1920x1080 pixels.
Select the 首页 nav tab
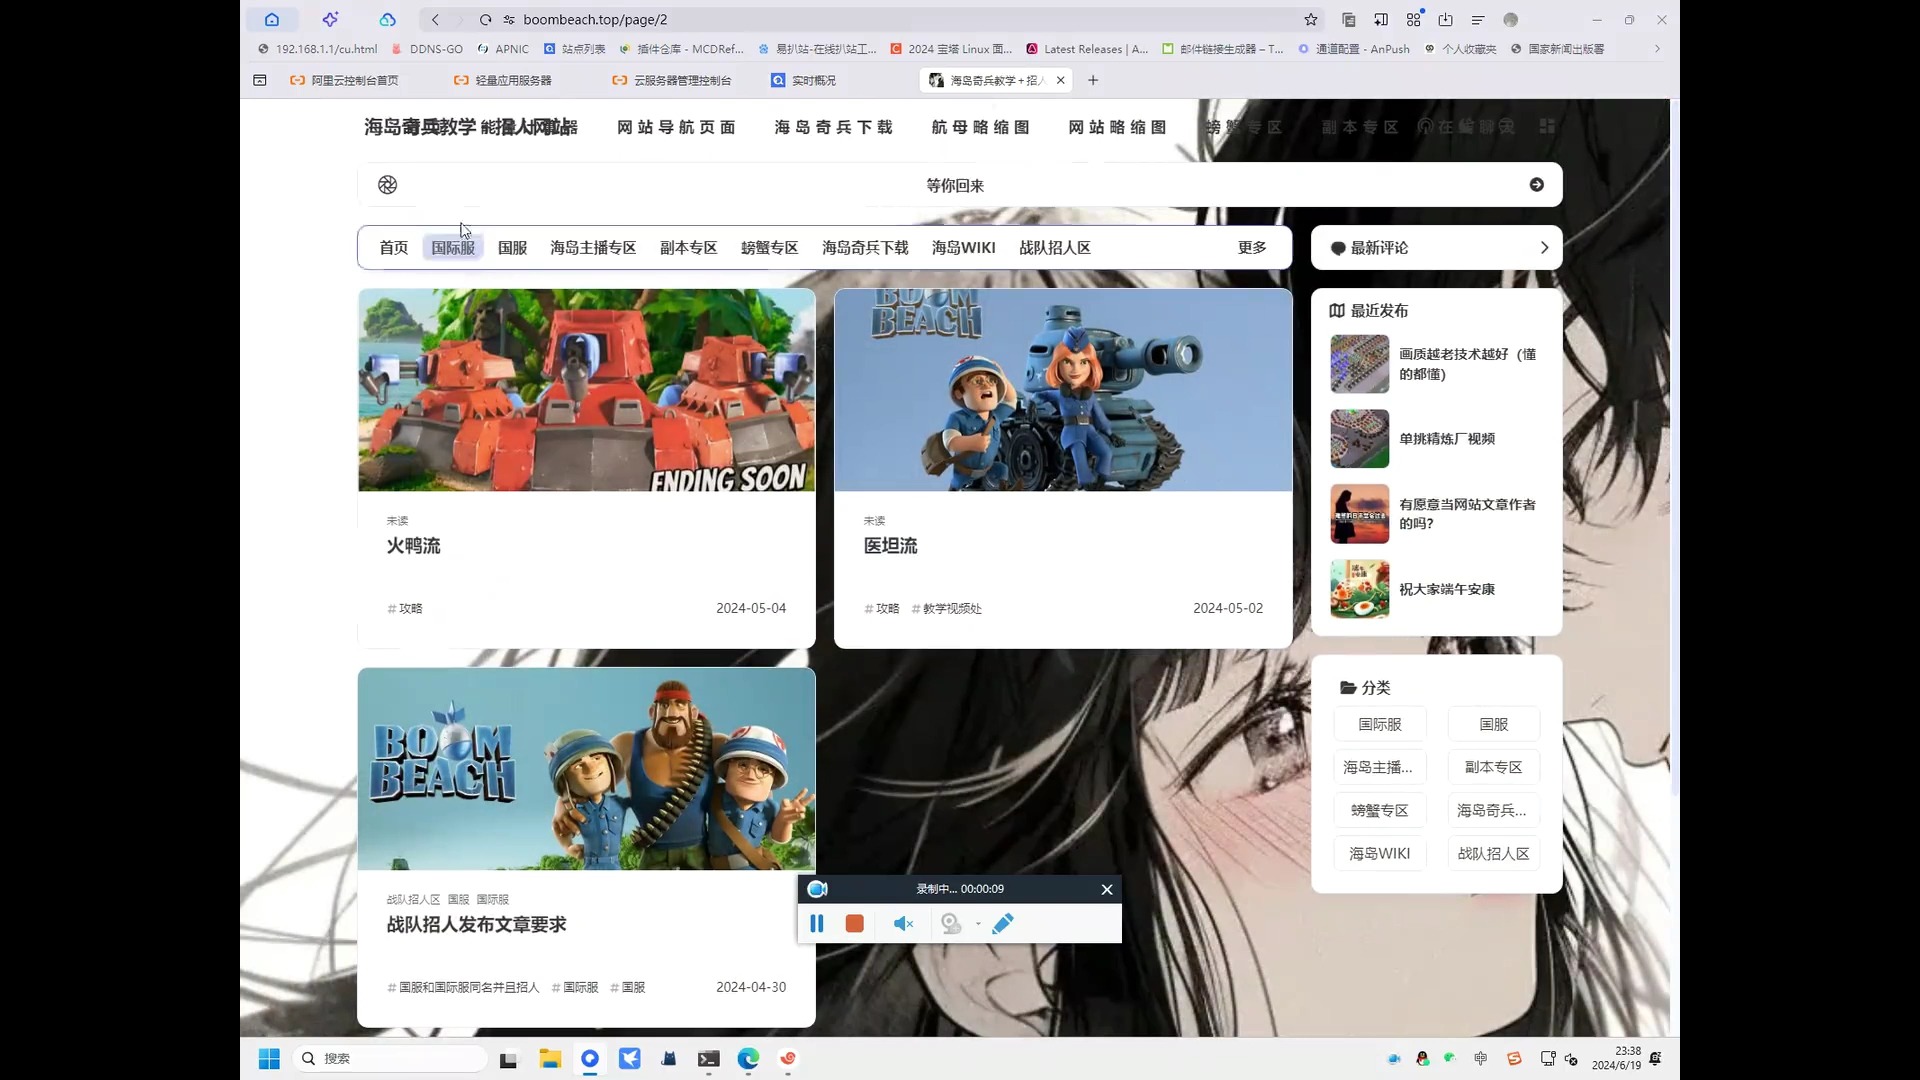[394, 248]
